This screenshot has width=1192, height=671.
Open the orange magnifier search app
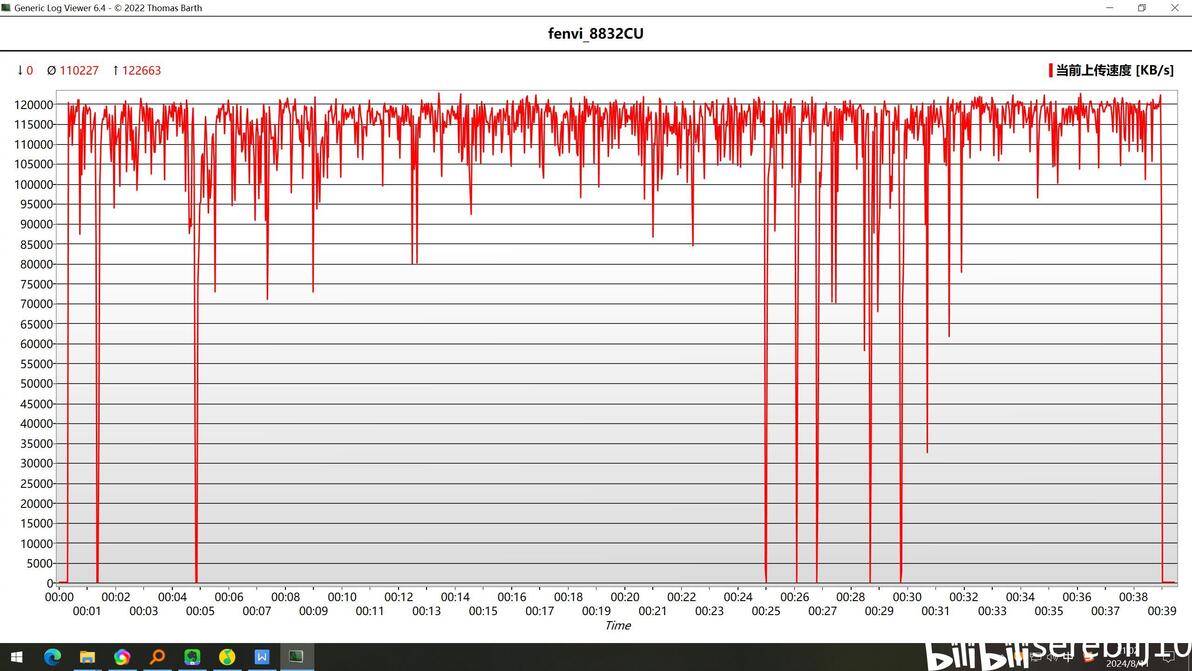click(x=157, y=657)
